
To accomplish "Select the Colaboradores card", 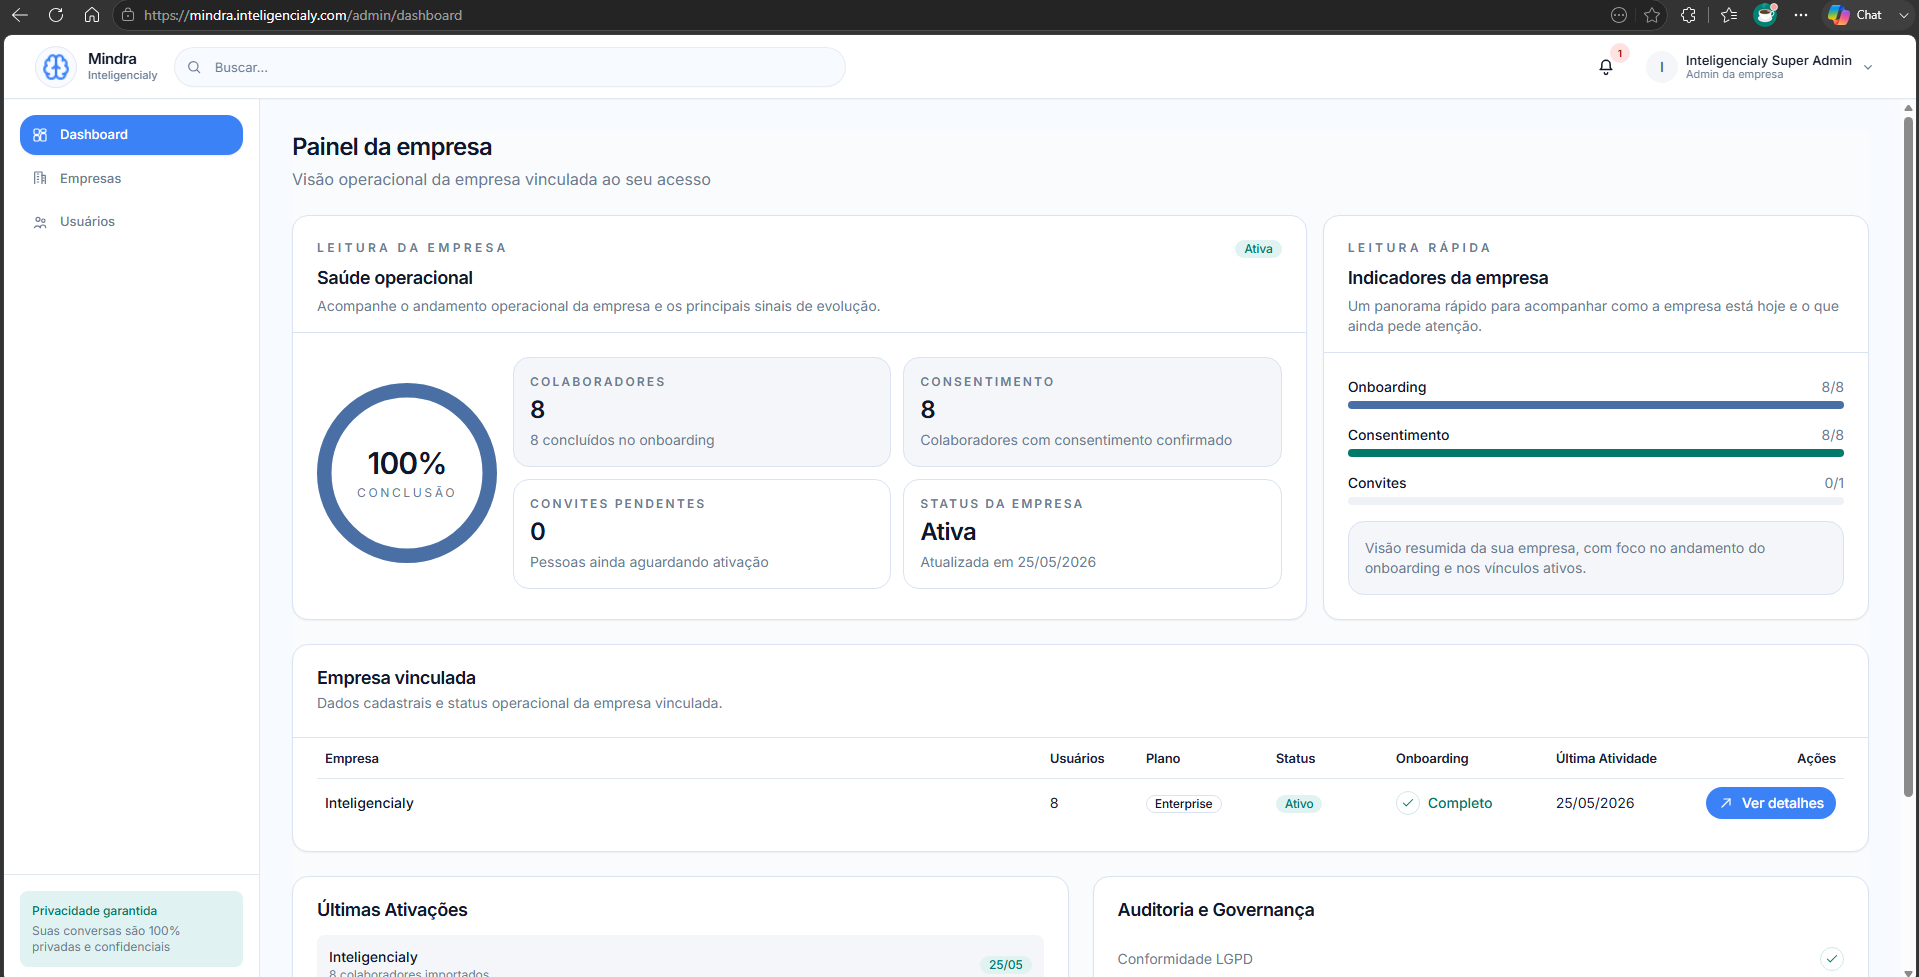I will click(702, 412).
